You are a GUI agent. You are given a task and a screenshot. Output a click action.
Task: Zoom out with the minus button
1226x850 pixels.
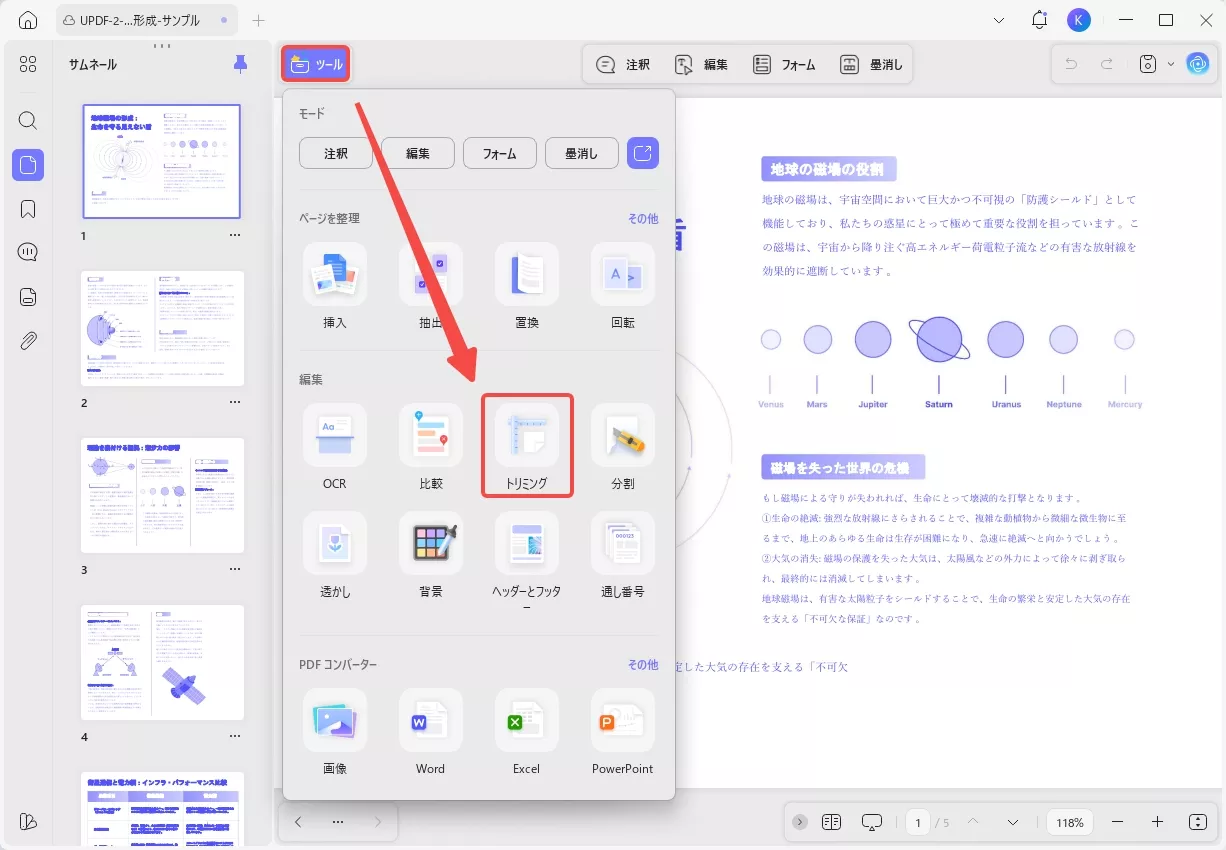(x=1118, y=822)
